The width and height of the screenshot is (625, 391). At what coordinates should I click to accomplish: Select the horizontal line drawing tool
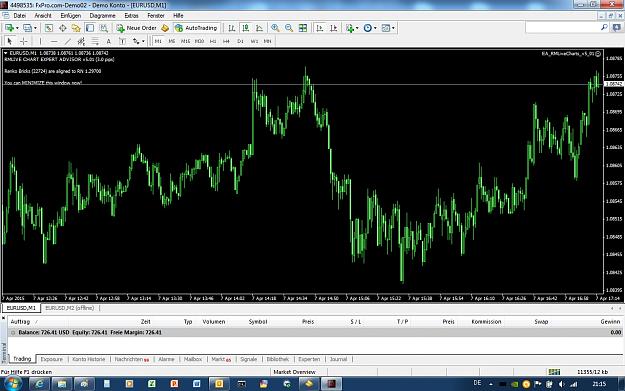point(54,41)
